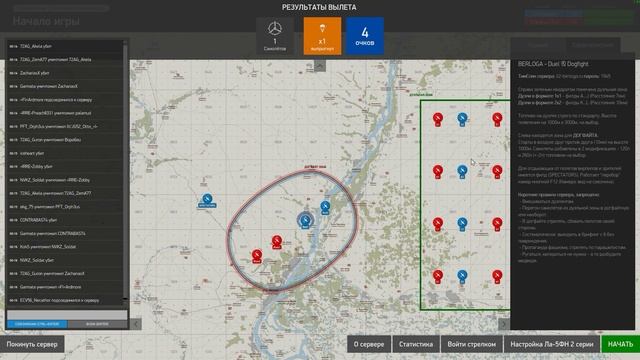Screen dimensions: 640x360
Task: Select first-row blue airfield in green duel zone
Action: click(x=462, y=119)
